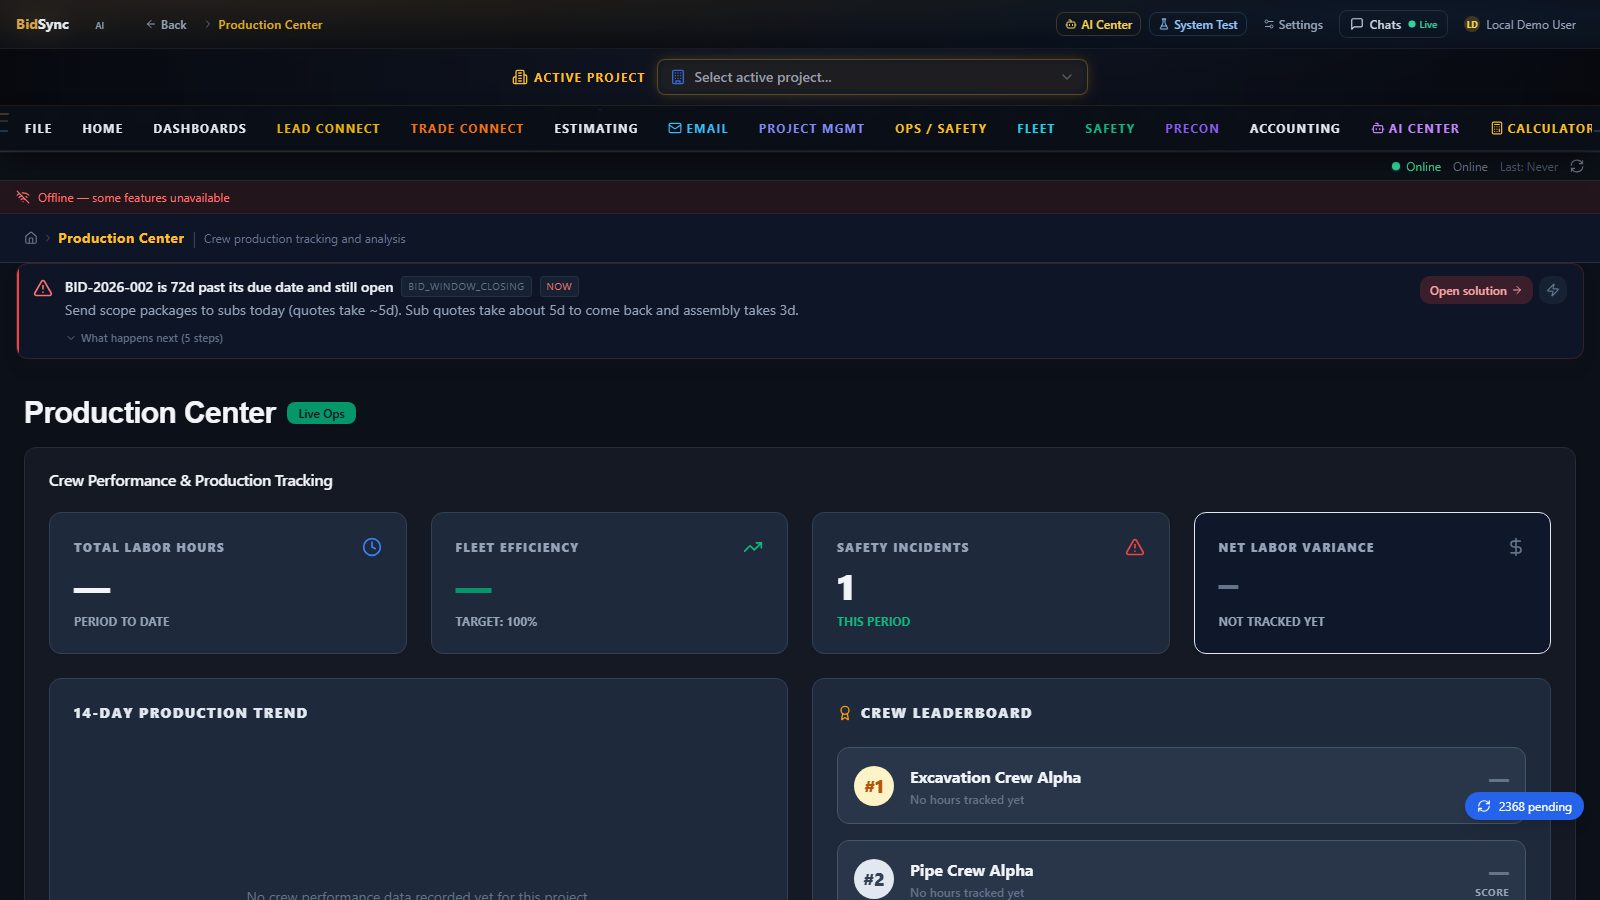
Task: Open the DASHBOARDS menu
Action: pos(200,128)
